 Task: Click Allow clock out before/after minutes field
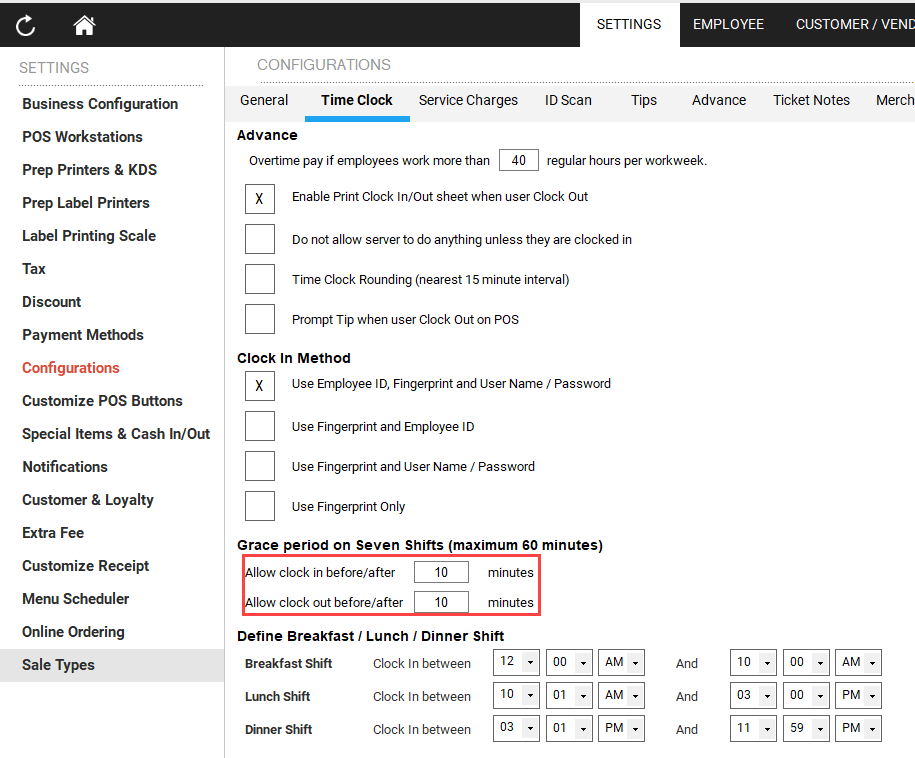point(441,603)
